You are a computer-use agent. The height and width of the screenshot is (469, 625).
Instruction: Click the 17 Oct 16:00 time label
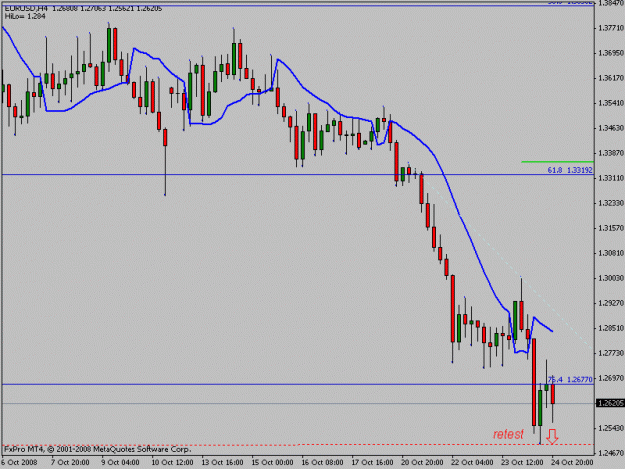tap(372, 463)
